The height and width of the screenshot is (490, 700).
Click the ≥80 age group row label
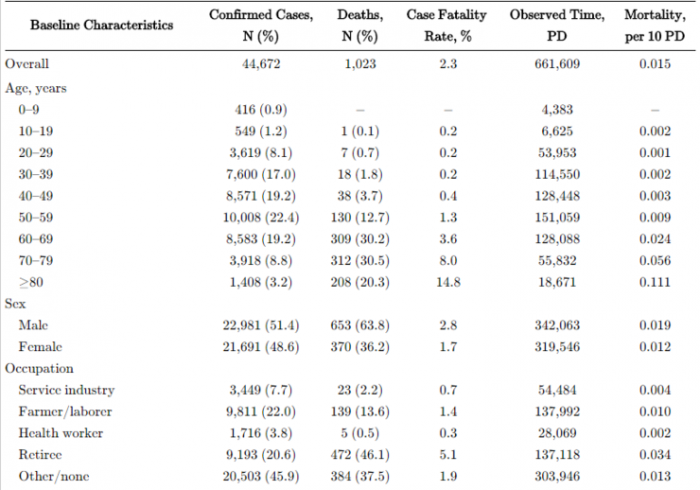click(32, 283)
